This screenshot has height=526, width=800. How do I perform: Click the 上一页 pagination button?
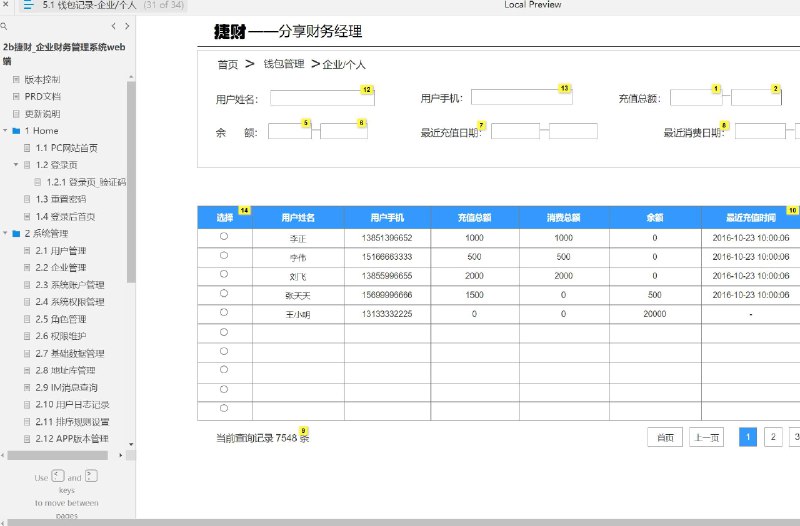tap(706, 437)
